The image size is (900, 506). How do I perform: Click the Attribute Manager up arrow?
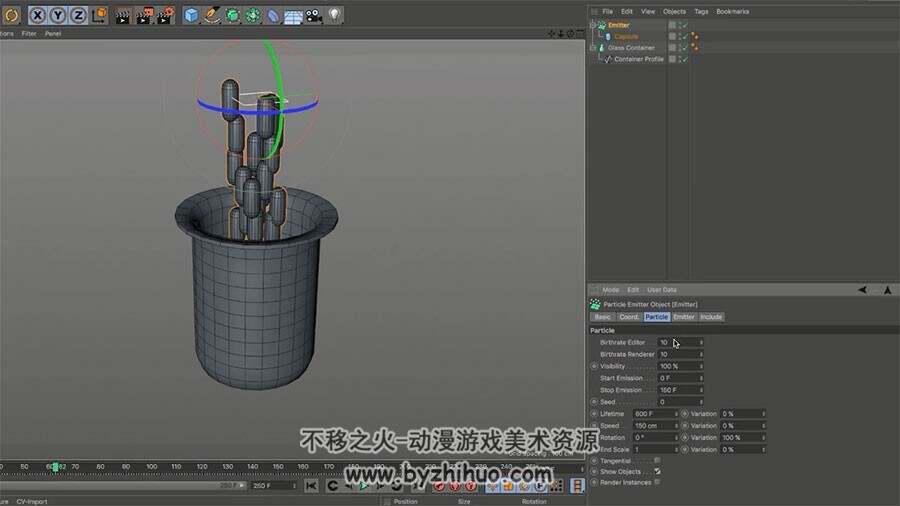(887, 290)
